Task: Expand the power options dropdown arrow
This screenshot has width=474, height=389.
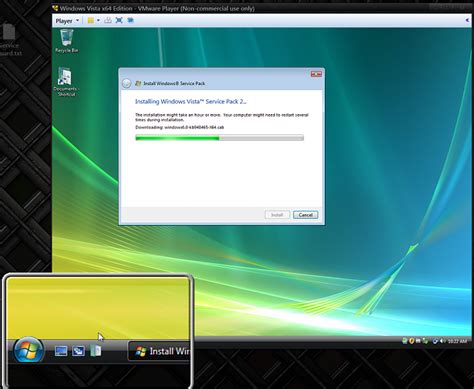Action: tap(98, 21)
